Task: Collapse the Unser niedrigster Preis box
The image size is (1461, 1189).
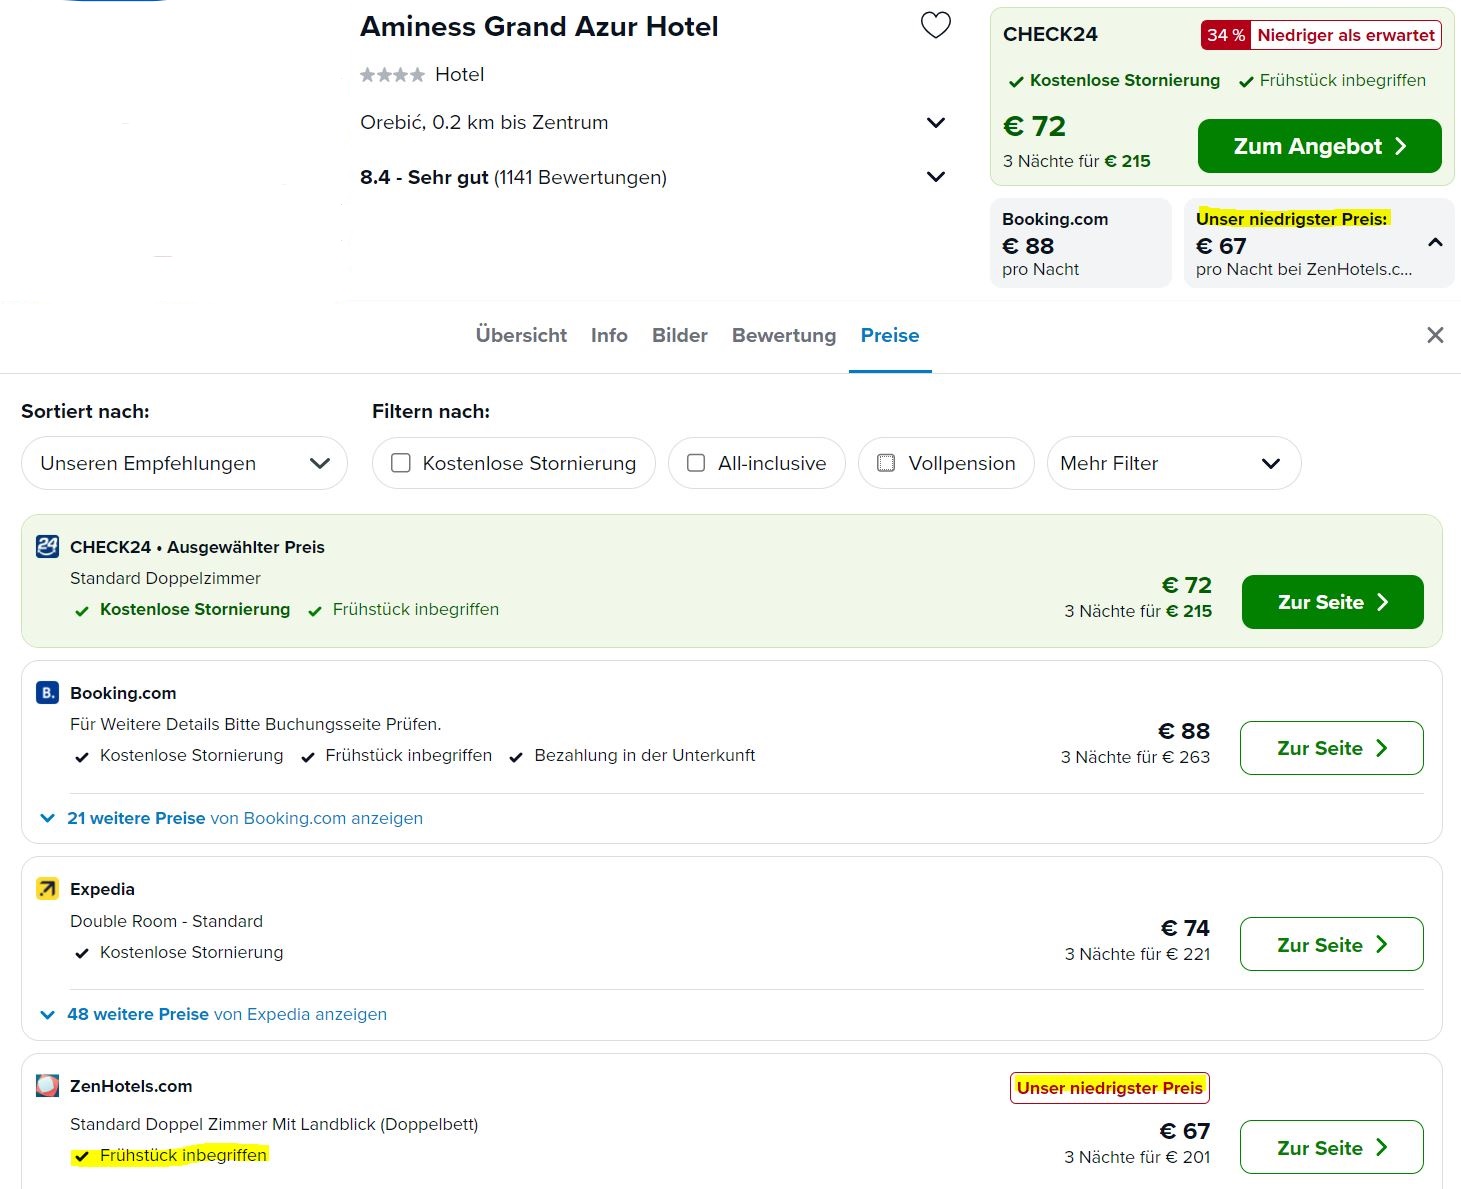Action: pos(1435,243)
